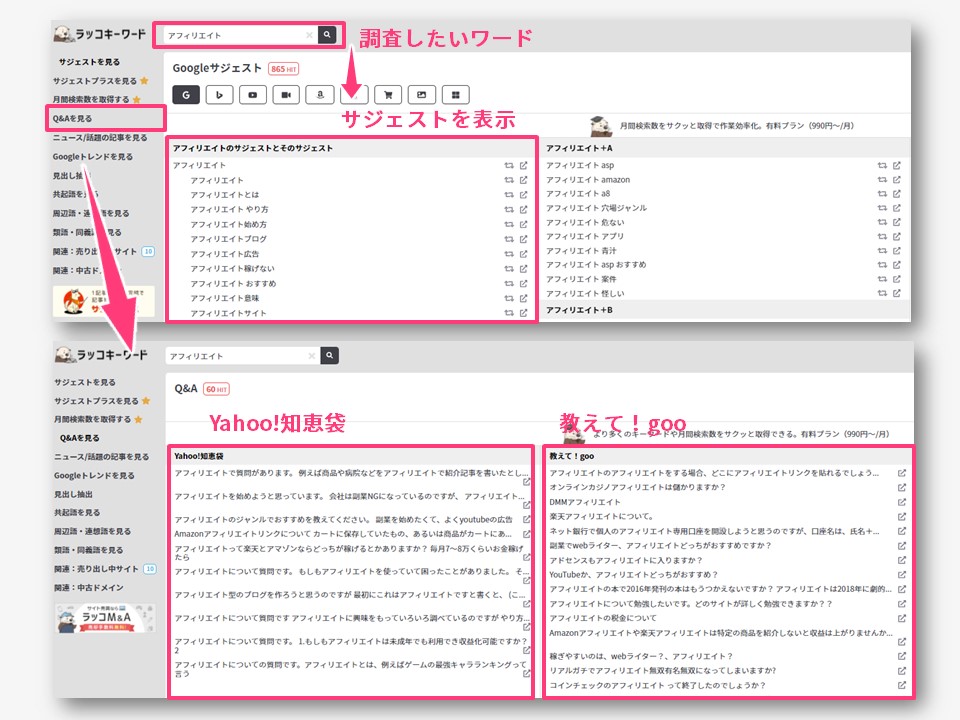Open 見出し抽出 in Q&A screen sidebar
The width and height of the screenshot is (960, 720).
click(x=73, y=494)
